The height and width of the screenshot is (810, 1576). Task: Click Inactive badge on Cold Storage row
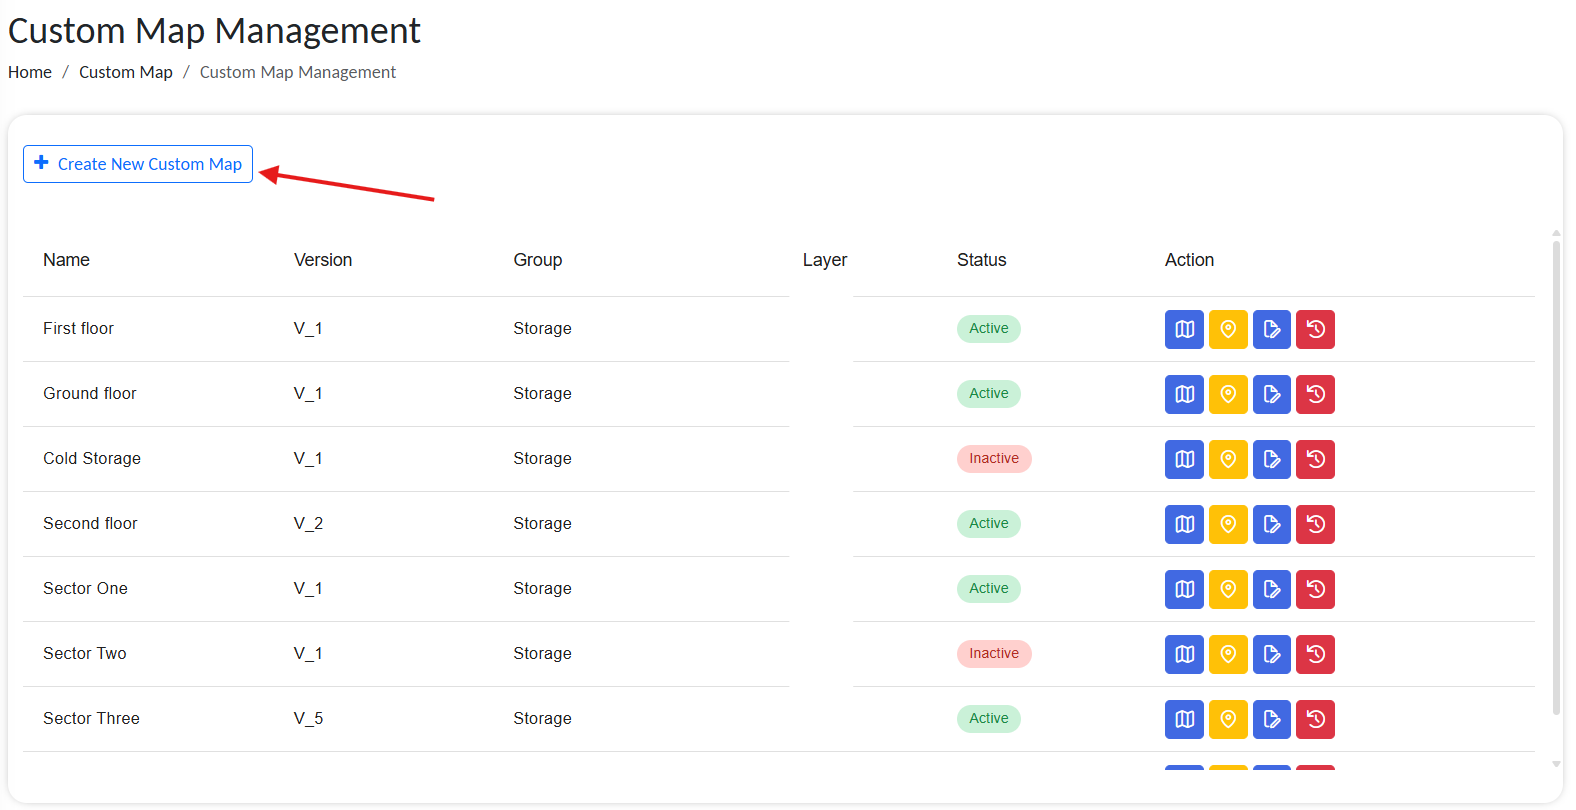[x=993, y=459]
